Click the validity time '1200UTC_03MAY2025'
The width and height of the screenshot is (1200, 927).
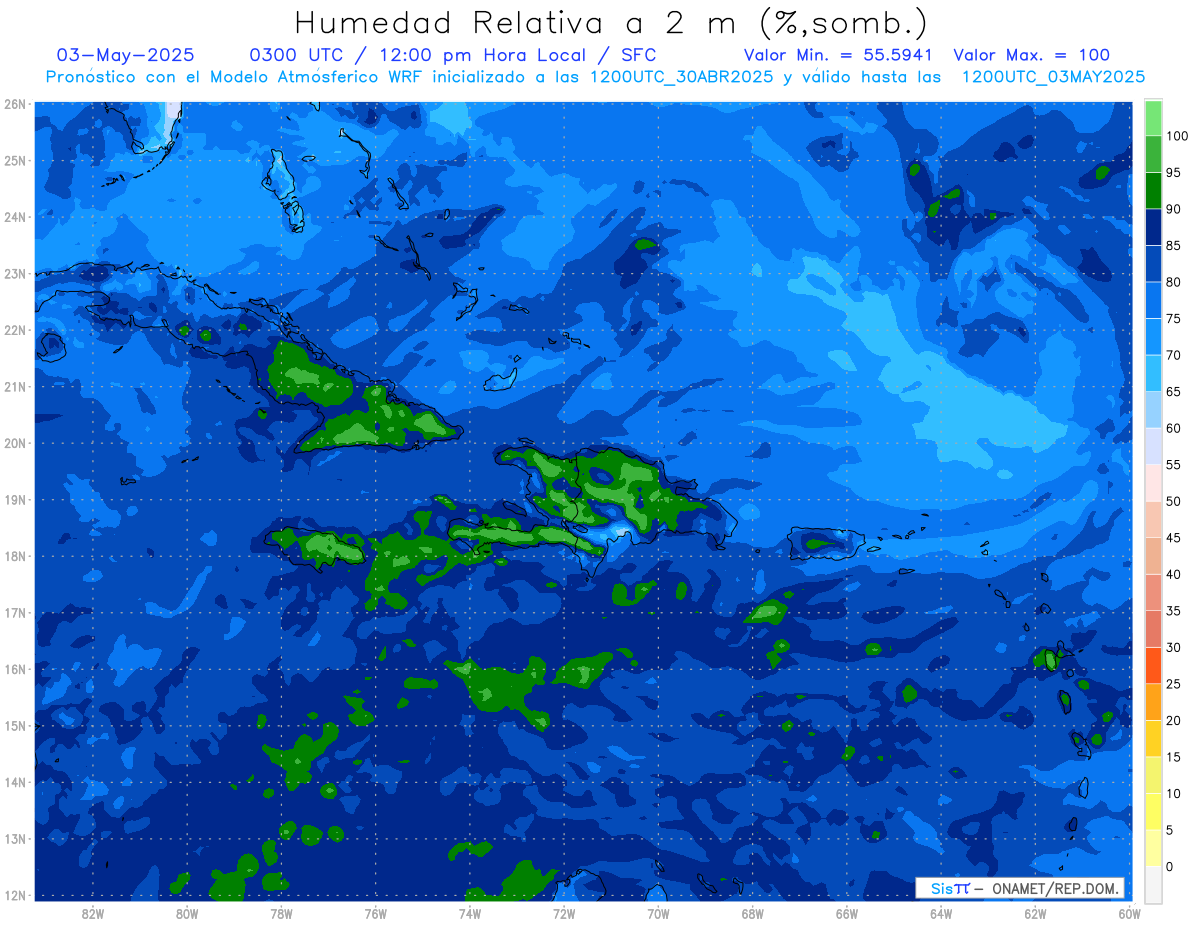coord(1053,77)
